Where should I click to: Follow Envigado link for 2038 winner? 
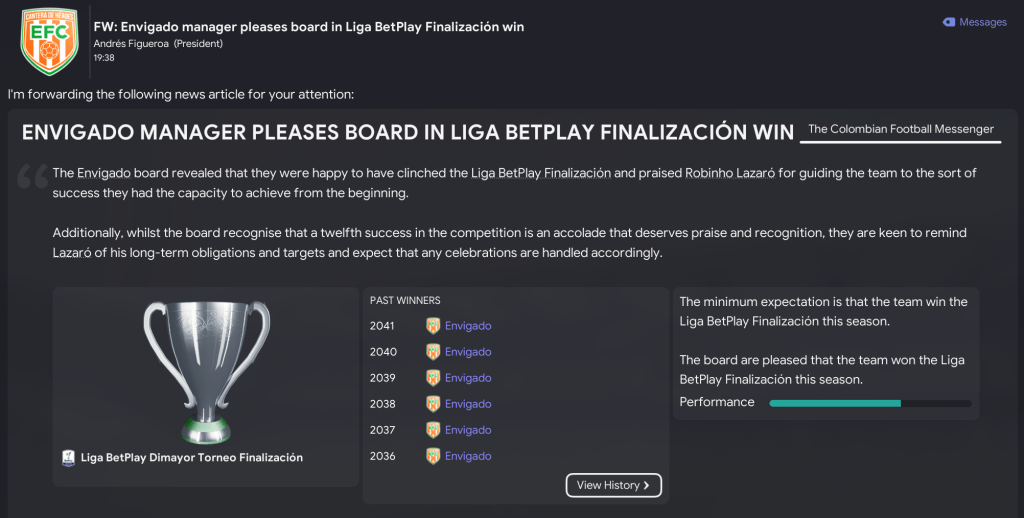(468, 404)
